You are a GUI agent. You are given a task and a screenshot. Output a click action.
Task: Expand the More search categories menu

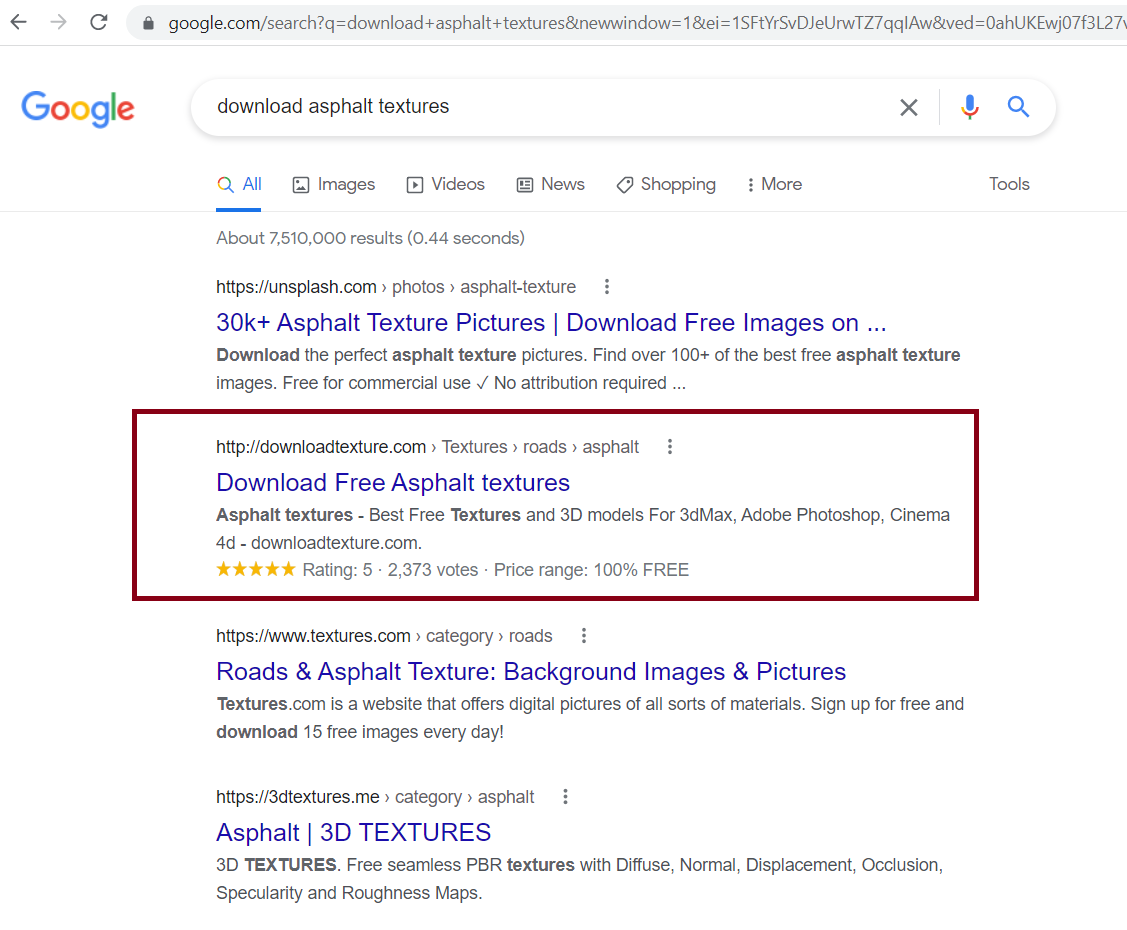pyautogui.click(x=774, y=184)
